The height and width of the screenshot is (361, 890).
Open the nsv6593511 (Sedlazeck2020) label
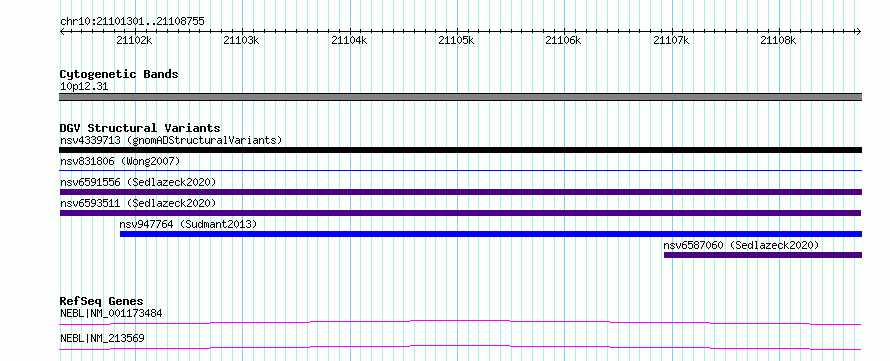pos(138,203)
